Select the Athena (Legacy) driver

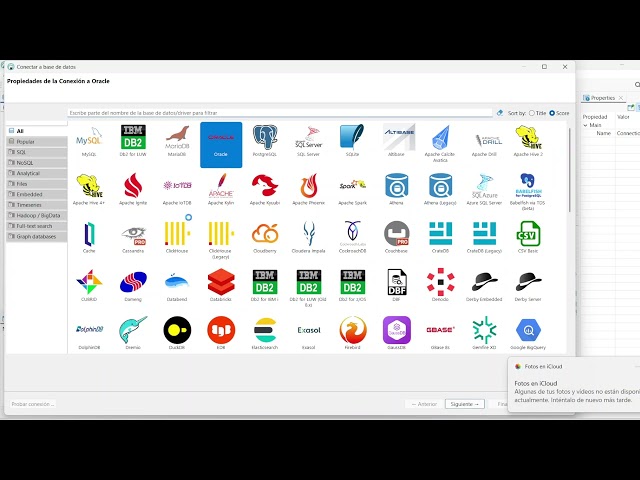pos(440,189)
